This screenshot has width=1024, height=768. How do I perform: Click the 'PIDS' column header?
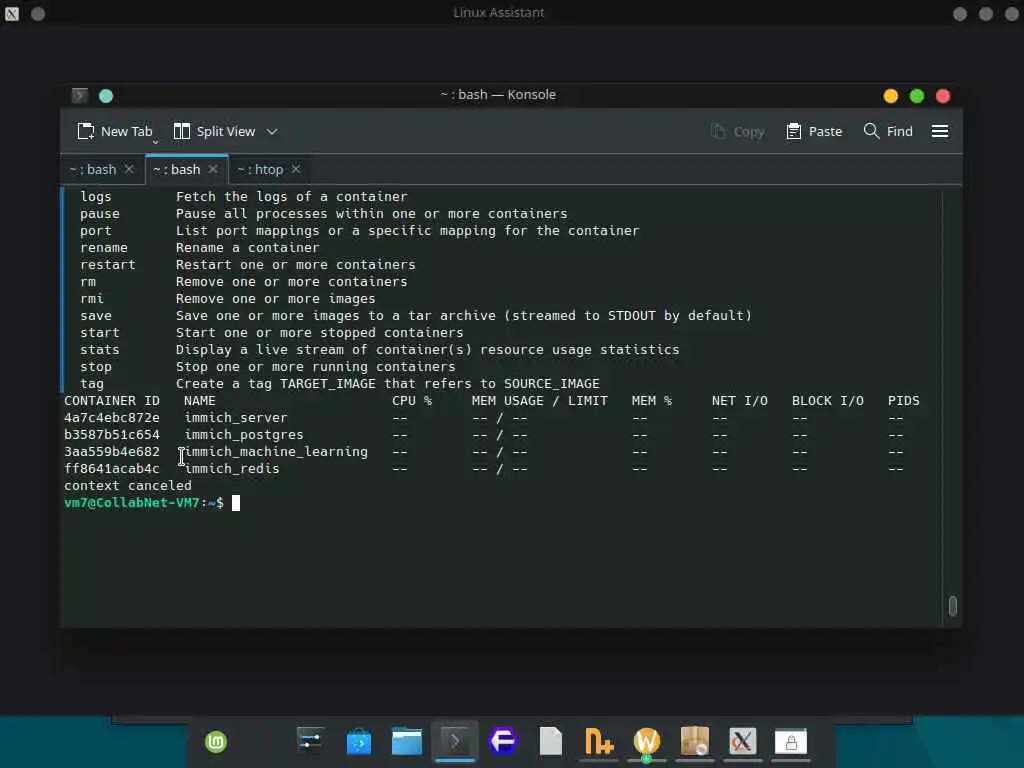[903, 400]
